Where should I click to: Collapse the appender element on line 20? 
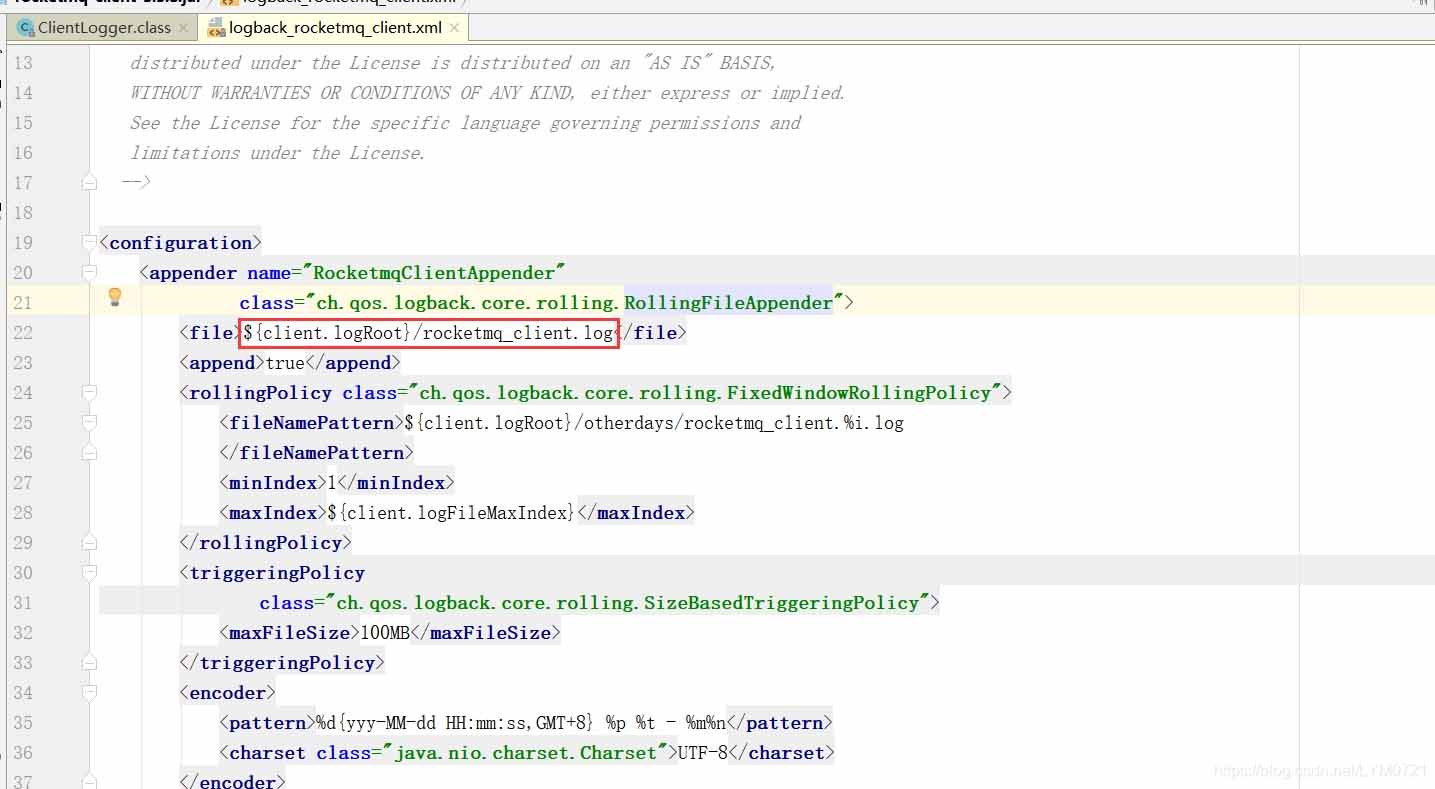click(89, 273)
